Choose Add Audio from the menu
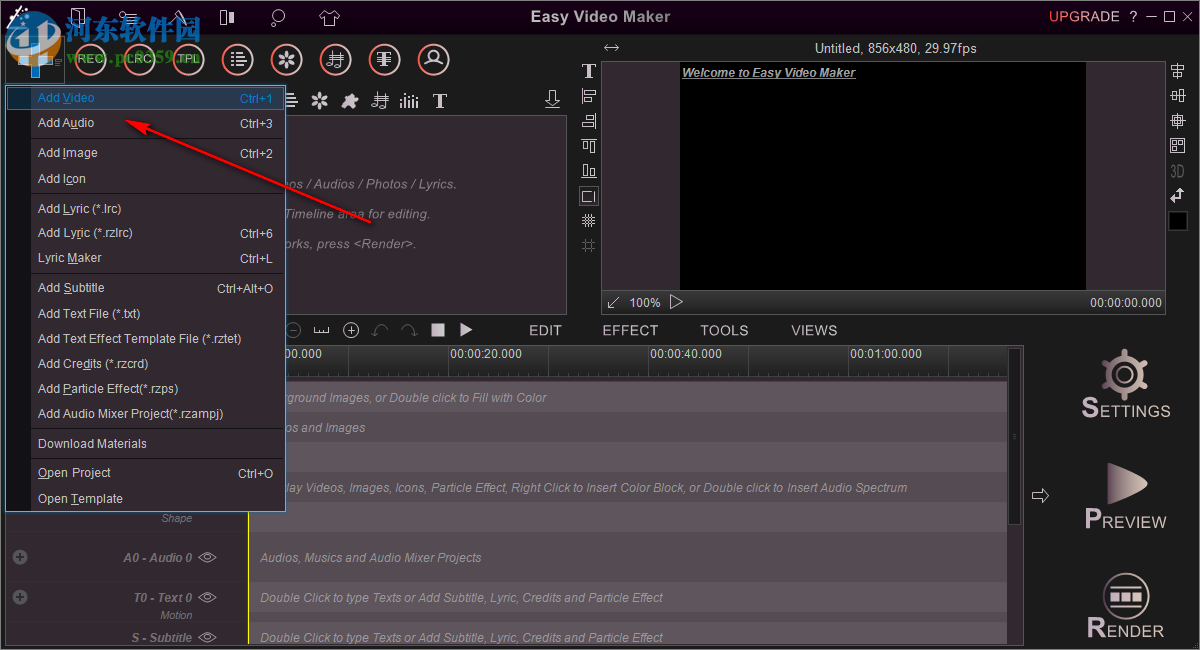1200x650 pixels. (67, 122)
